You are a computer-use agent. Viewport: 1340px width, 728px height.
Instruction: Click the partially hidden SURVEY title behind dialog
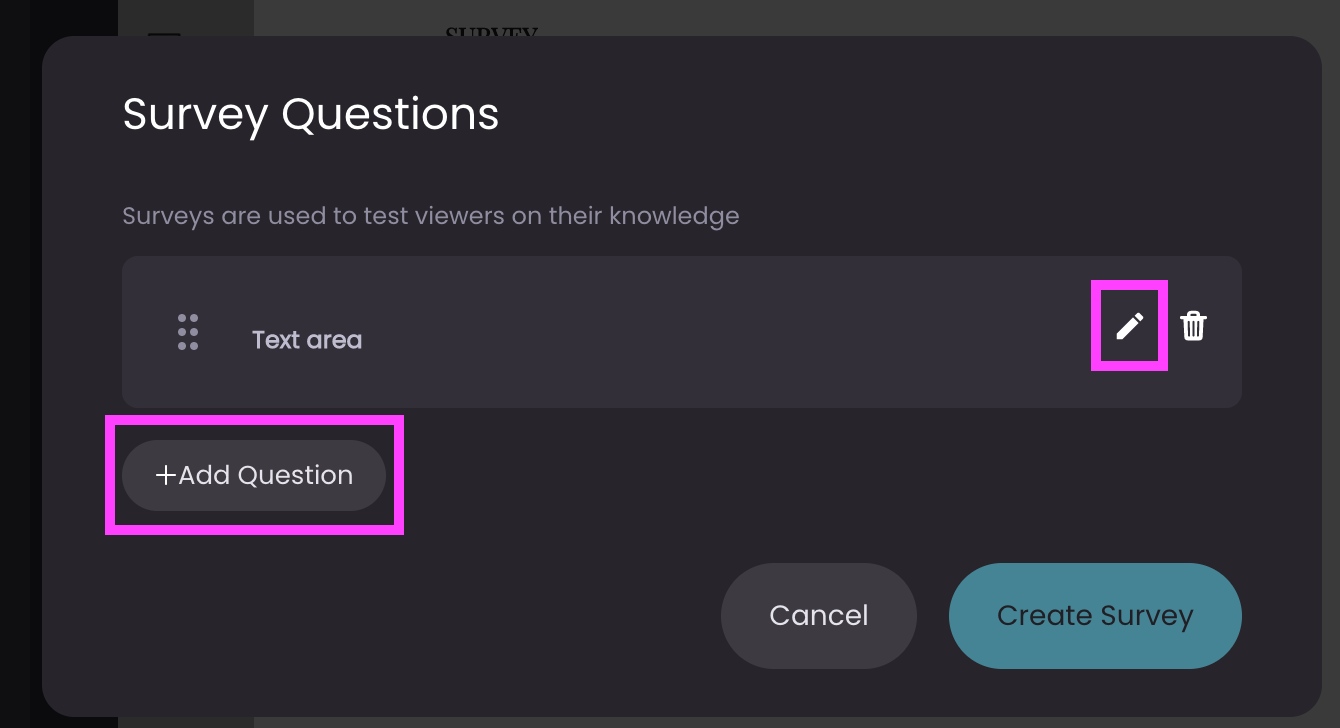pyautogui.click(x=491, y=31)
